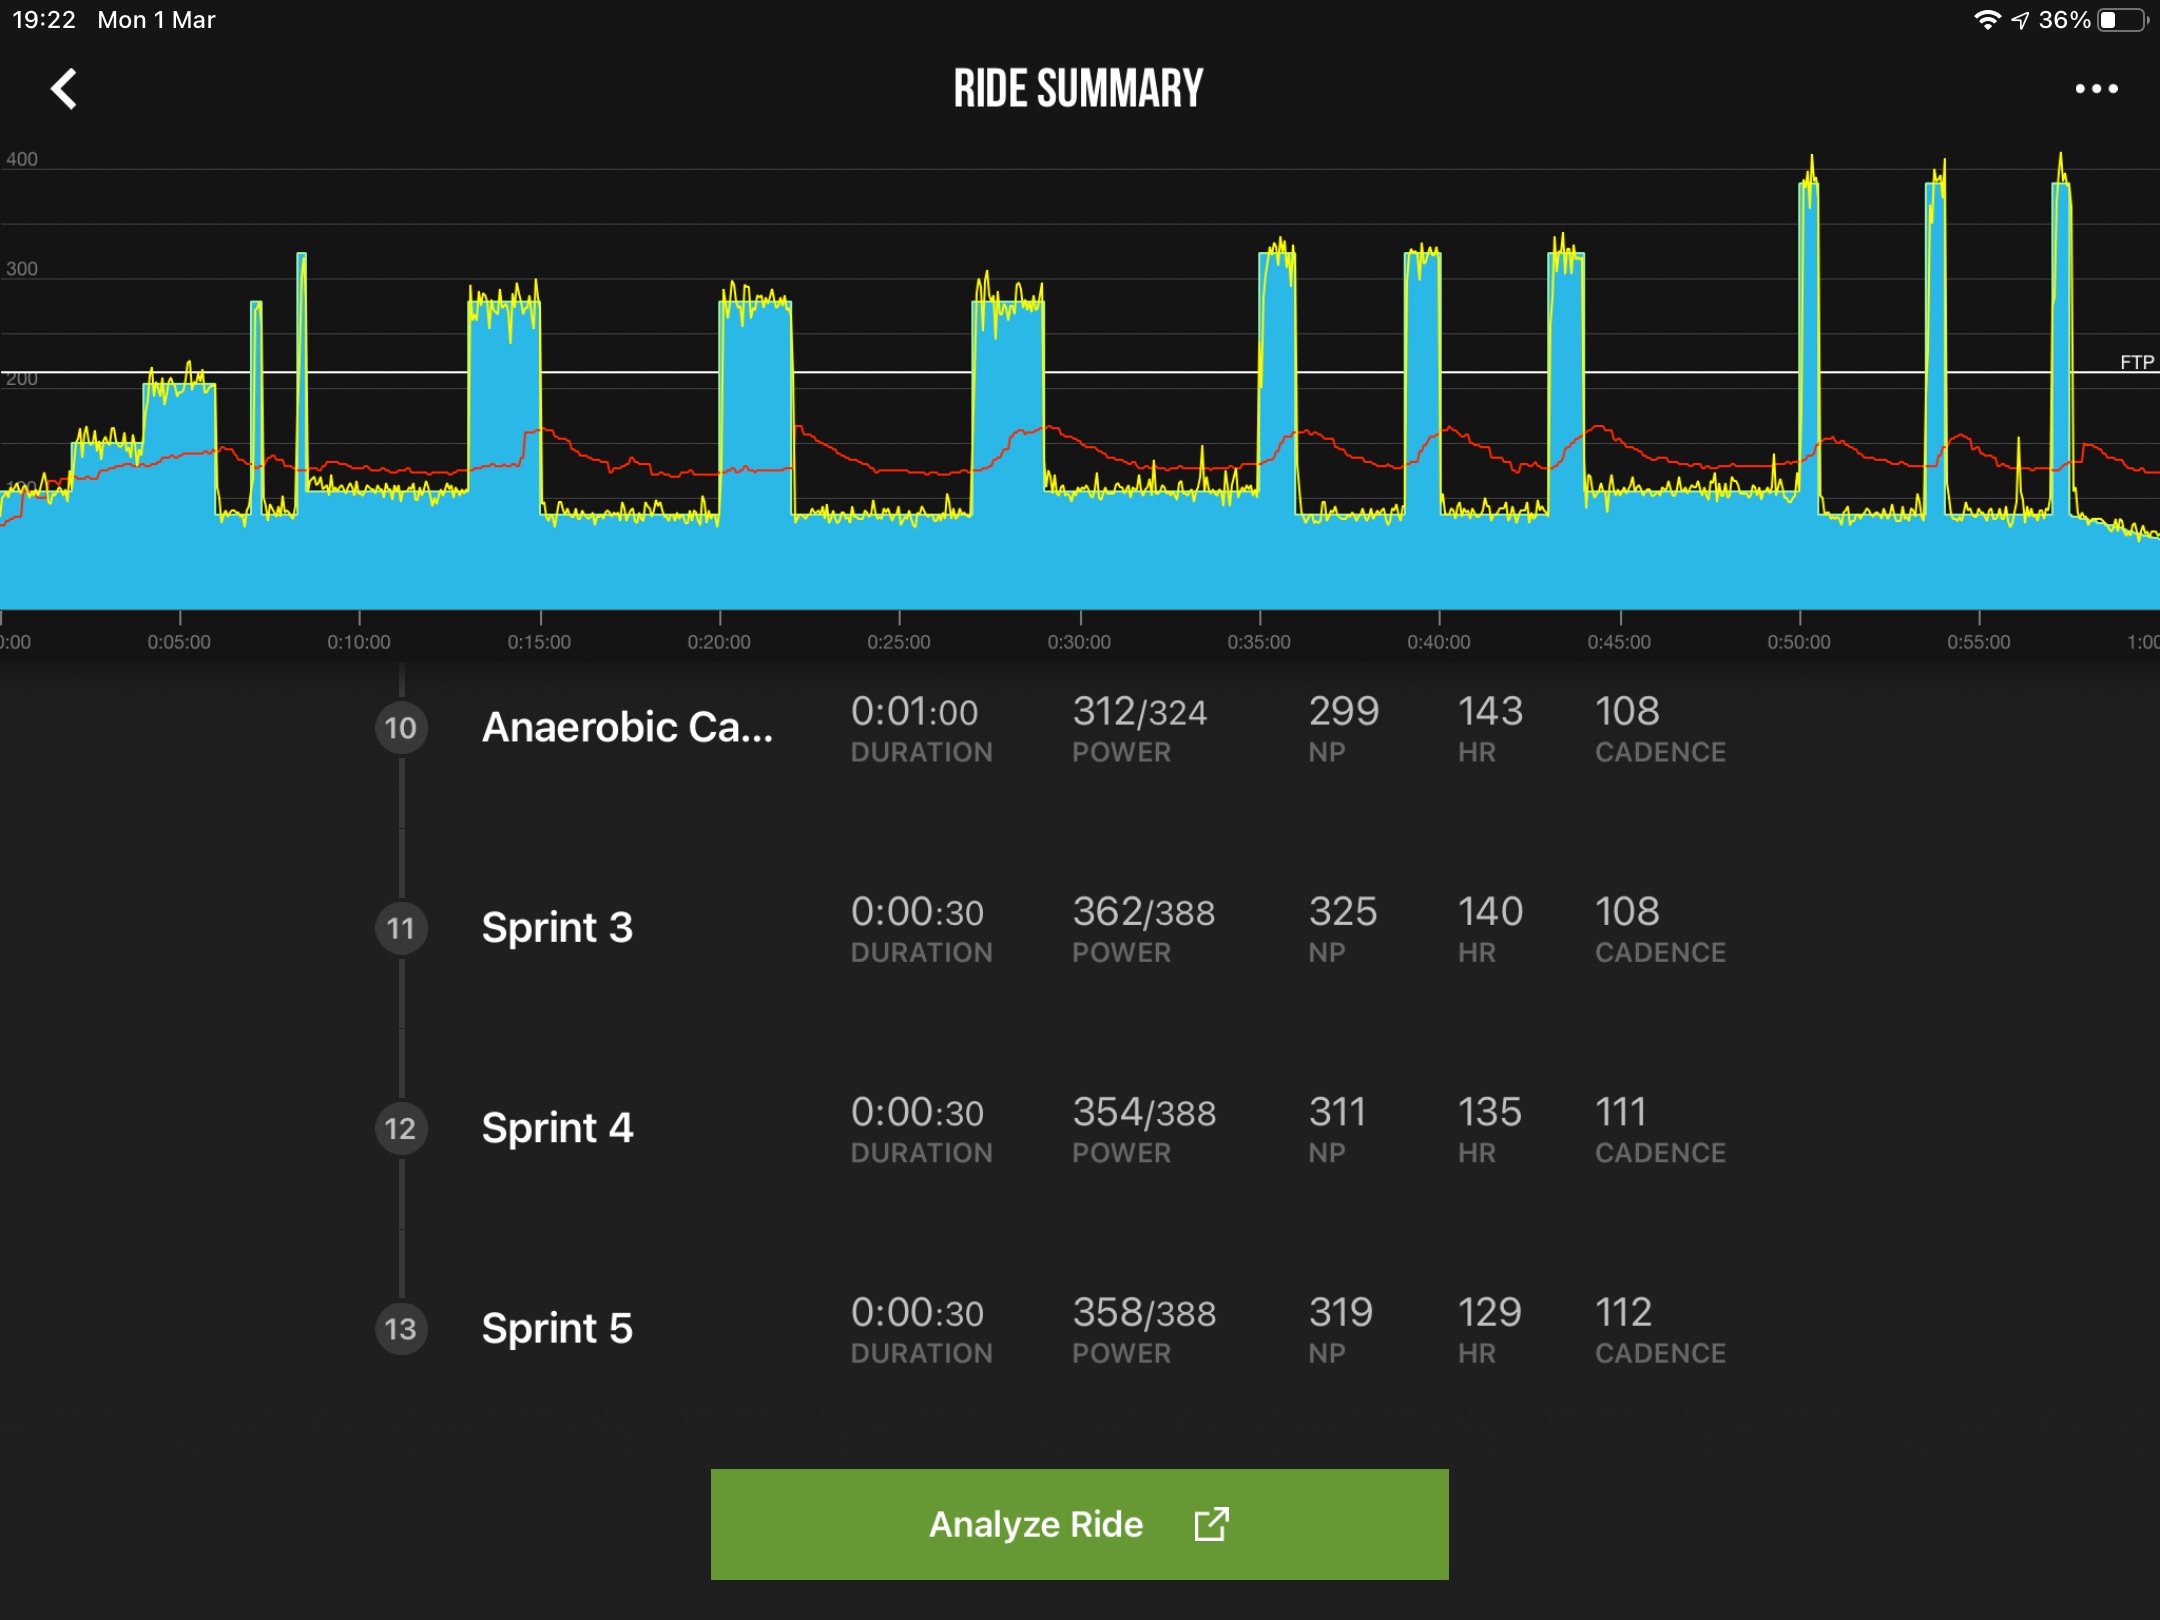Screen dimensions: 2160x1620
Task: Click the external link icon on Analyze Ride
Action: coord(1211,1524)
